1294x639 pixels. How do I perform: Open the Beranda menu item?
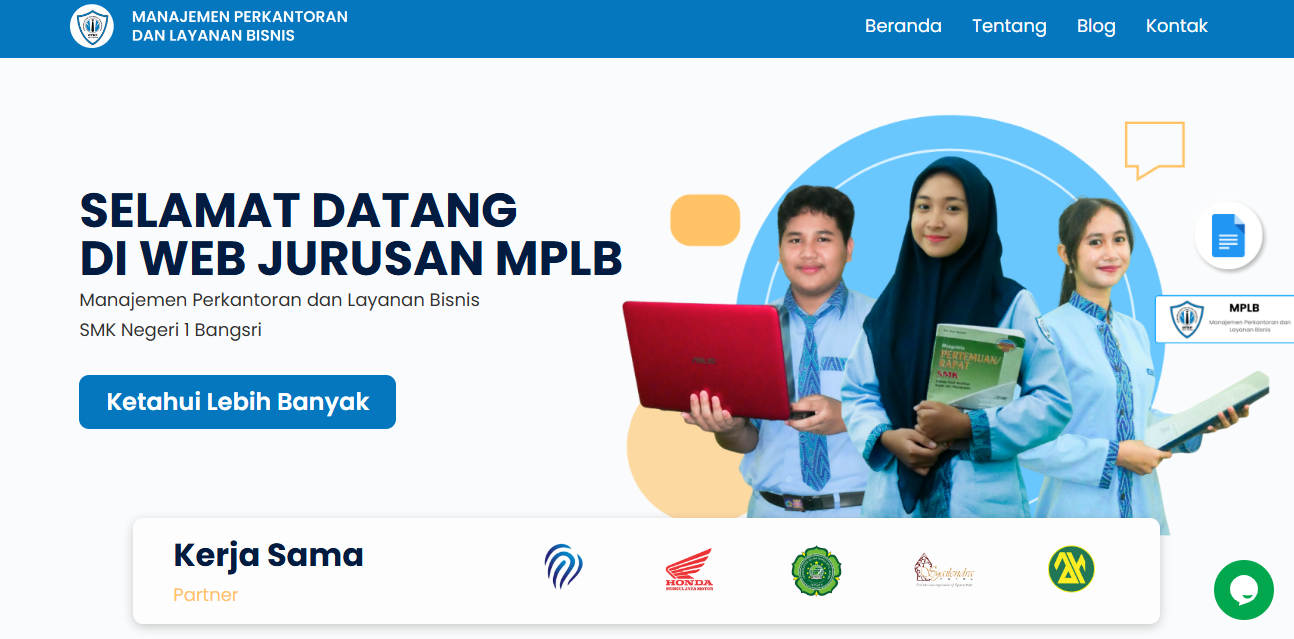point(903,26)
